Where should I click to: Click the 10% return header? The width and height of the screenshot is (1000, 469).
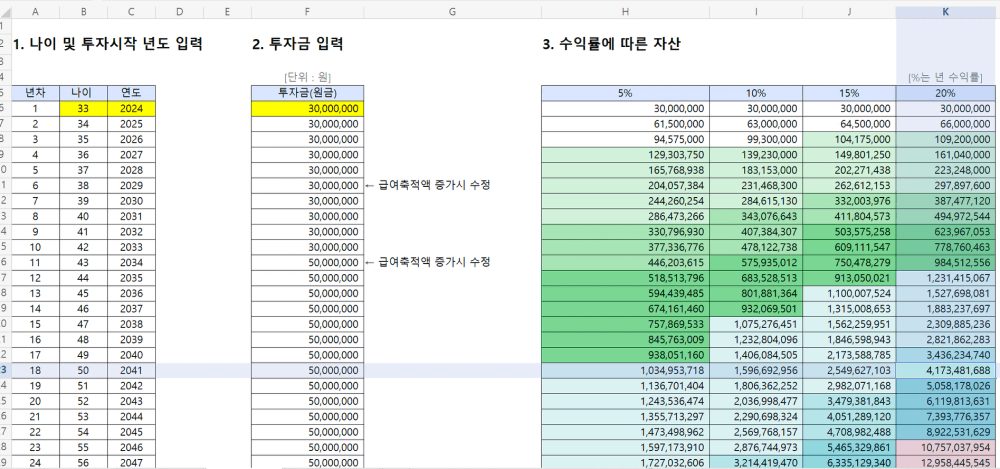756,93
